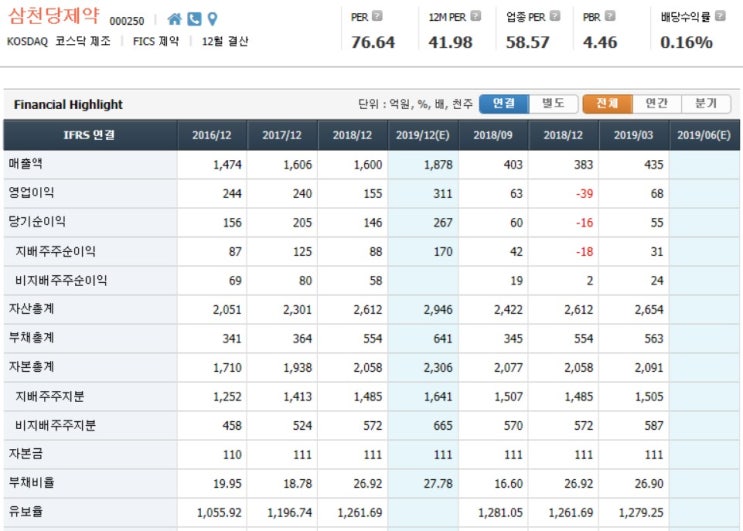743x531 pixels.
Task: Click the 유보율 row label
Action: (26, 512)
